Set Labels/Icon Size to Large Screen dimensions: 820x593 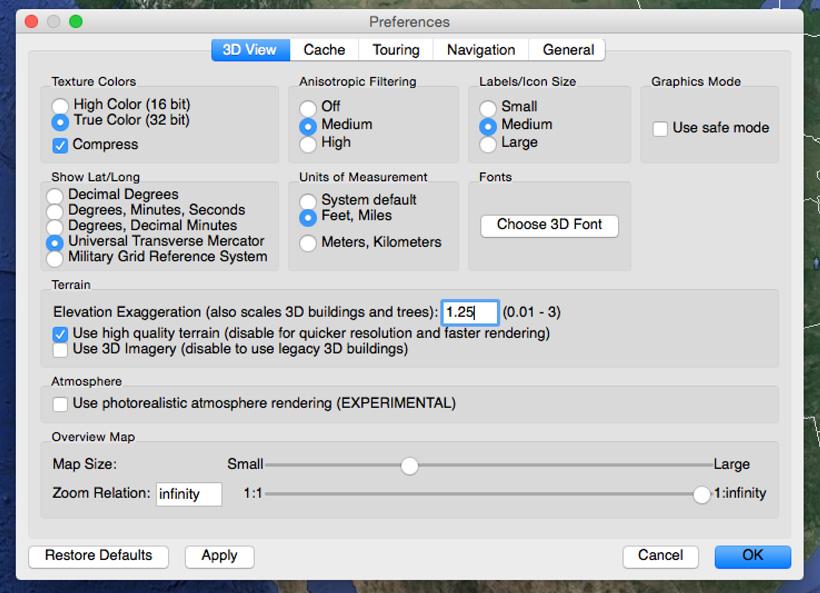pyautogui.click(x=487, y=143)
